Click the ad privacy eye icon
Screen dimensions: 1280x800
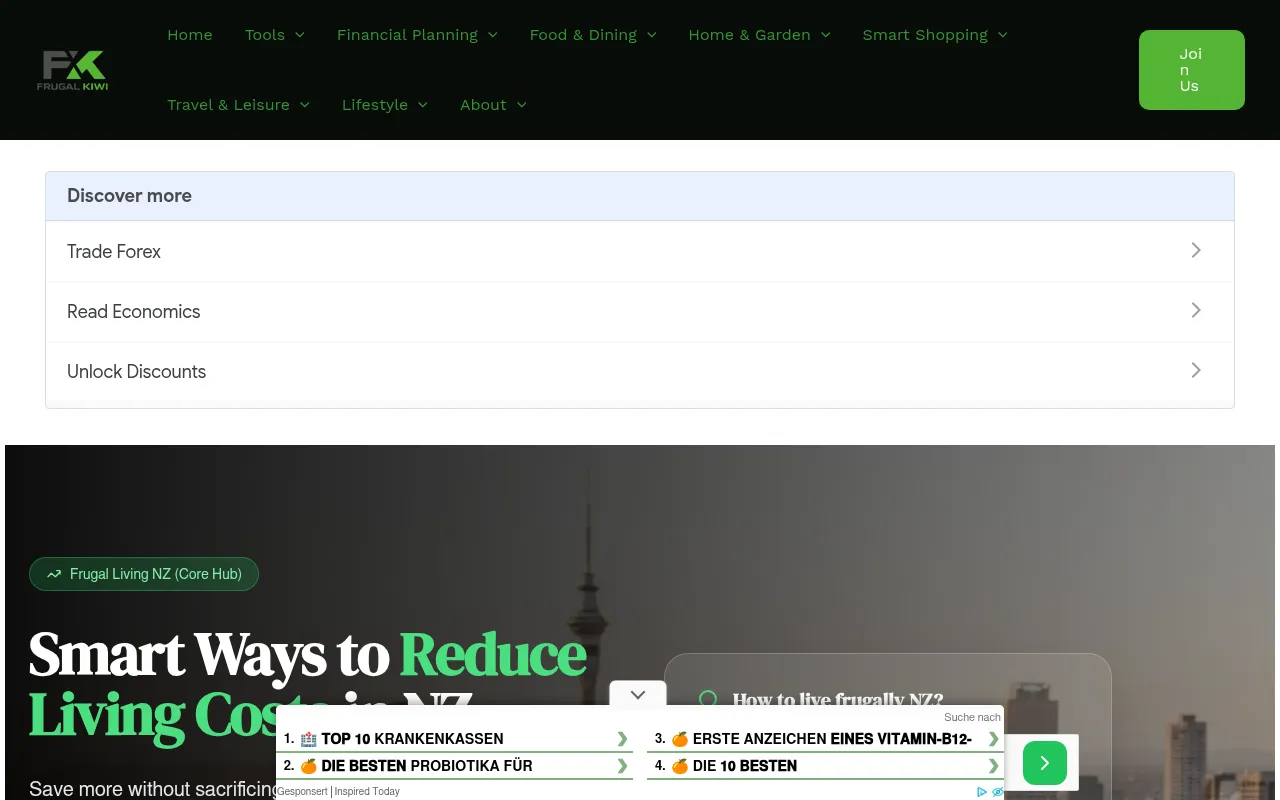[x=997, y=792]
